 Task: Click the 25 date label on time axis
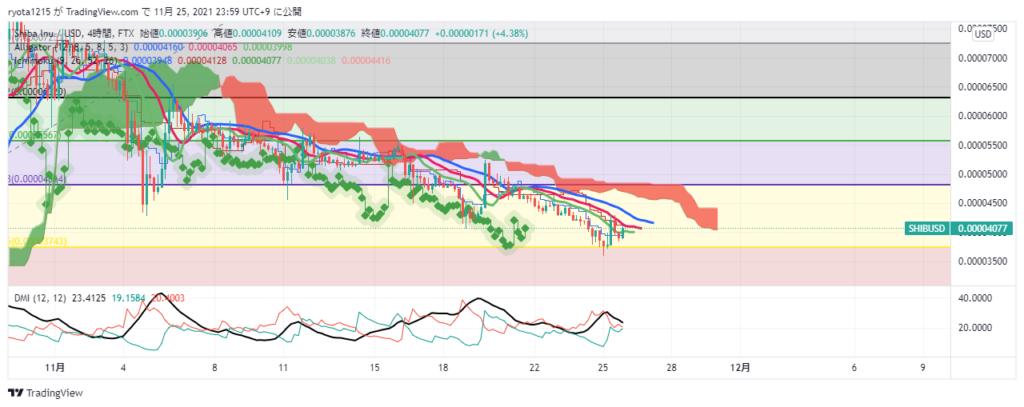click(x=603, y=368)
